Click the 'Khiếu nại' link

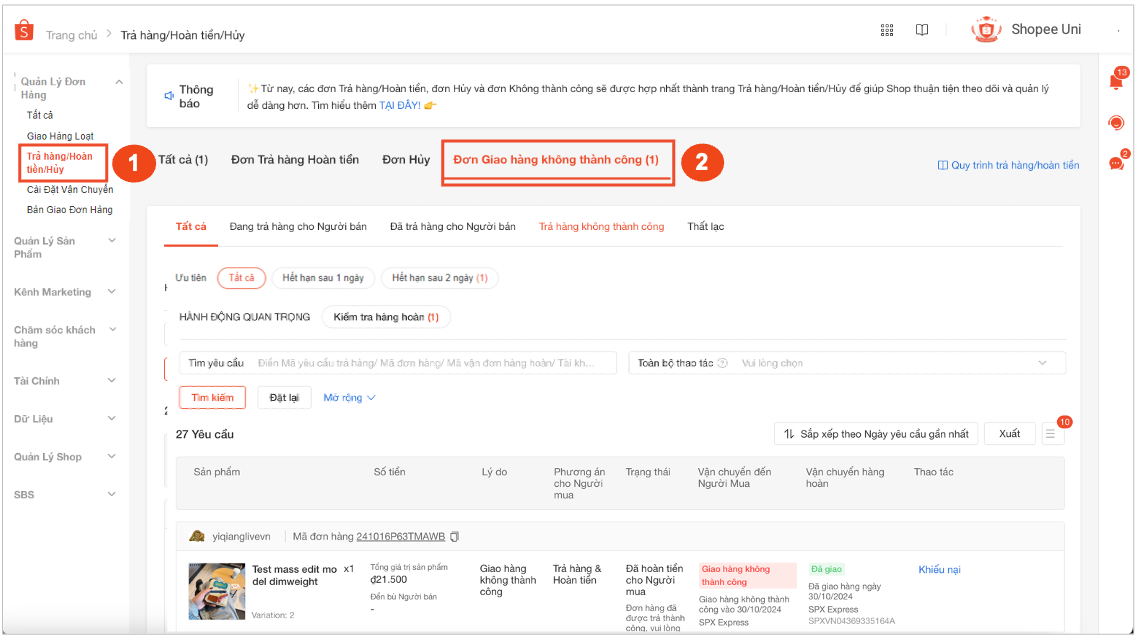click(x=939, y=570)
